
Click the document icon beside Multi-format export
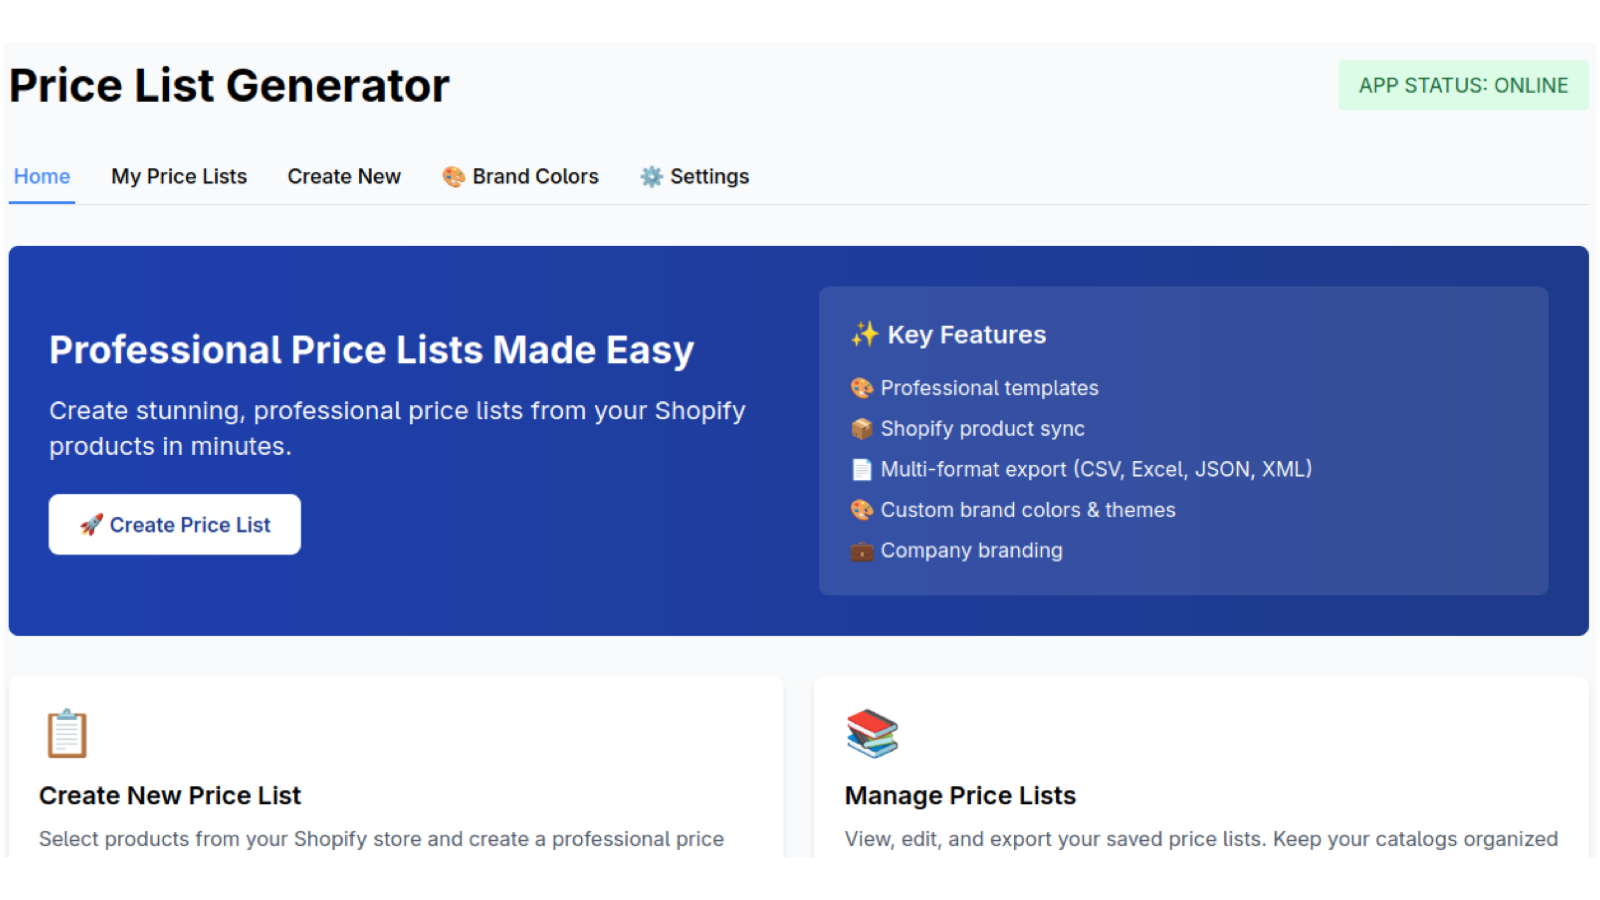pos(861,469)
